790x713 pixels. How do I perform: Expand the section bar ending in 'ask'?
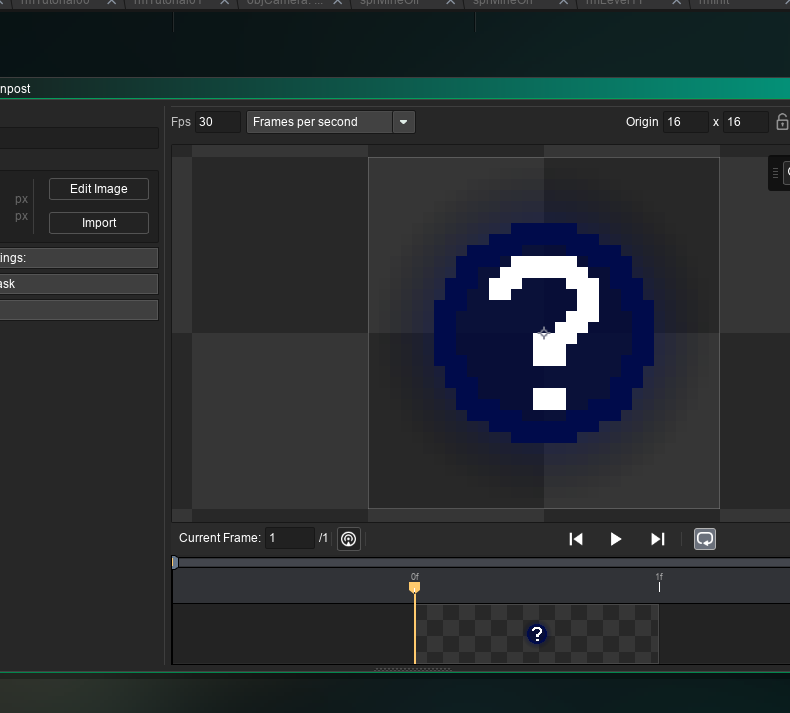point(79,284)
